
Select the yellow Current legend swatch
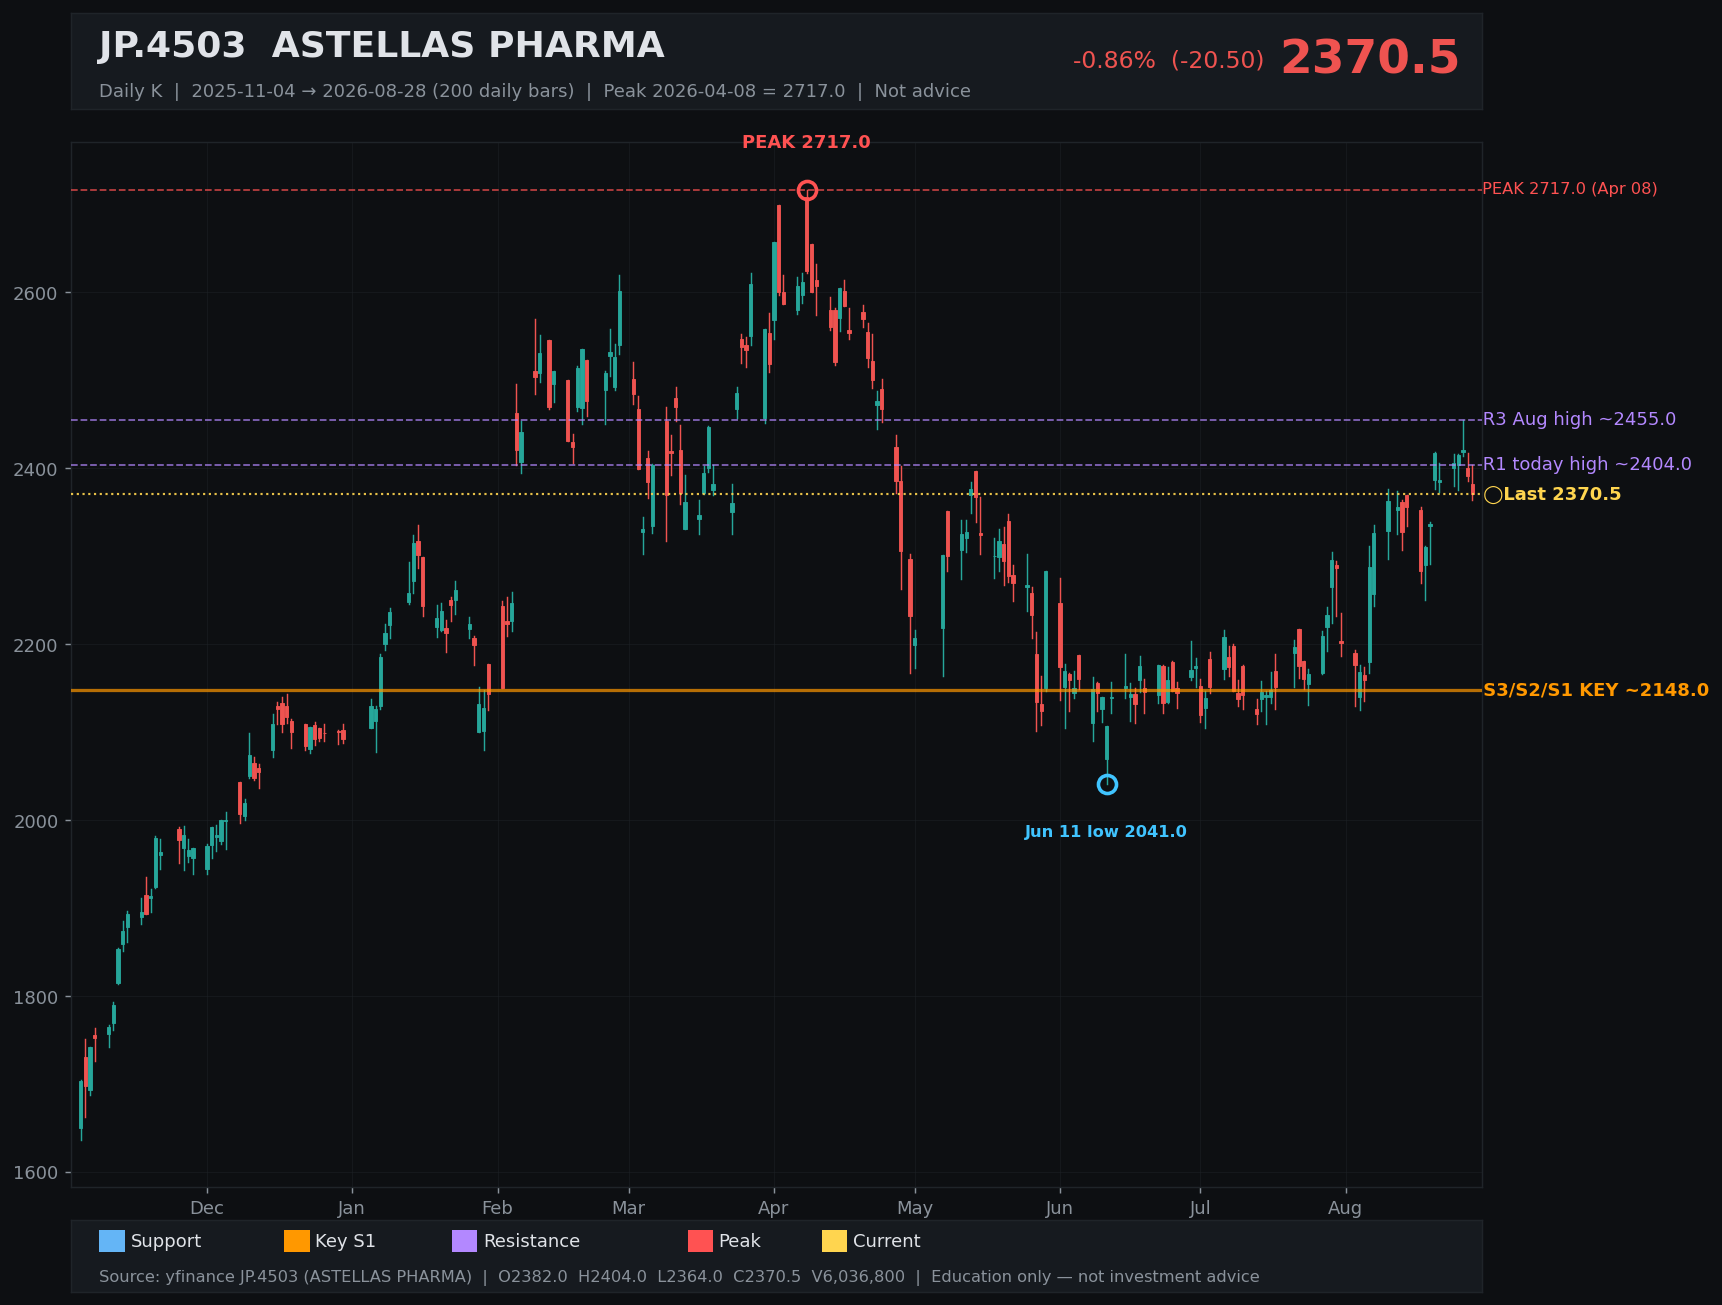coord(835,1241)
